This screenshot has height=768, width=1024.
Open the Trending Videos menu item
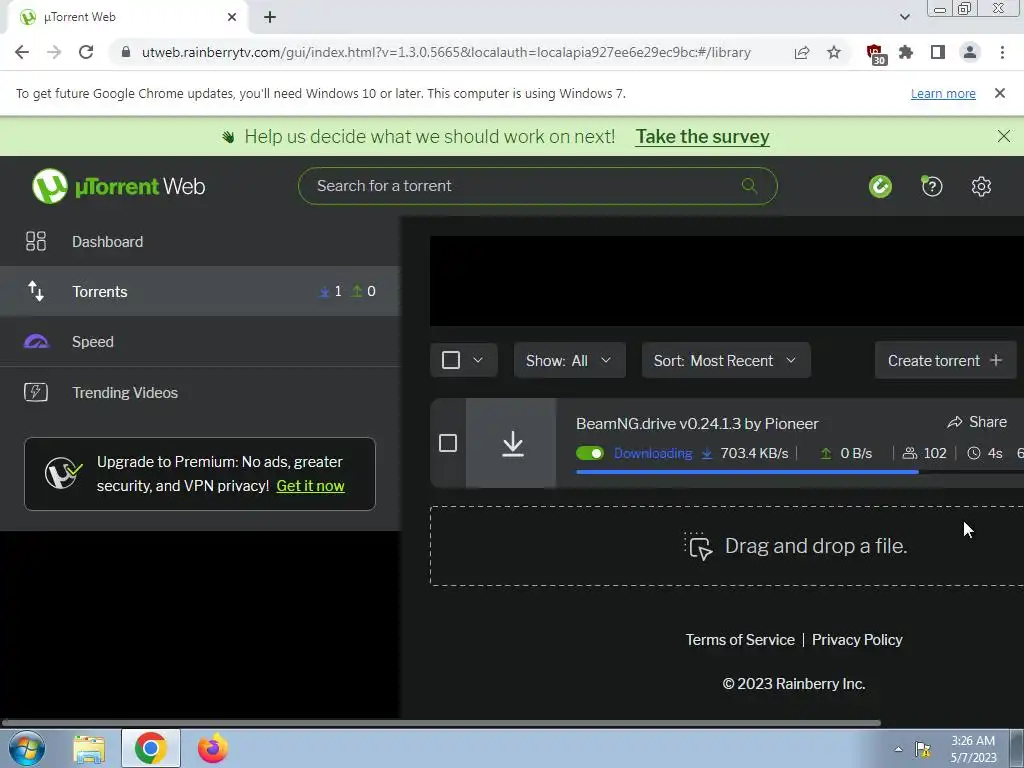click(x=200, y=392)
